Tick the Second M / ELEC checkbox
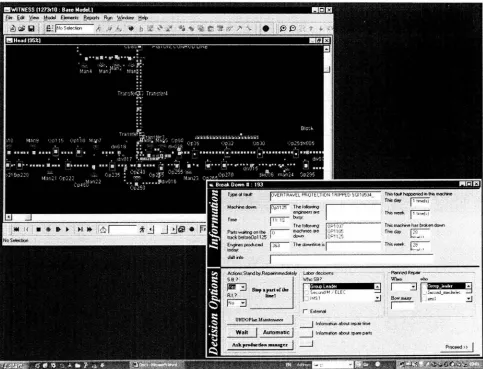483x369 pixels. click(x=307, y=292)
